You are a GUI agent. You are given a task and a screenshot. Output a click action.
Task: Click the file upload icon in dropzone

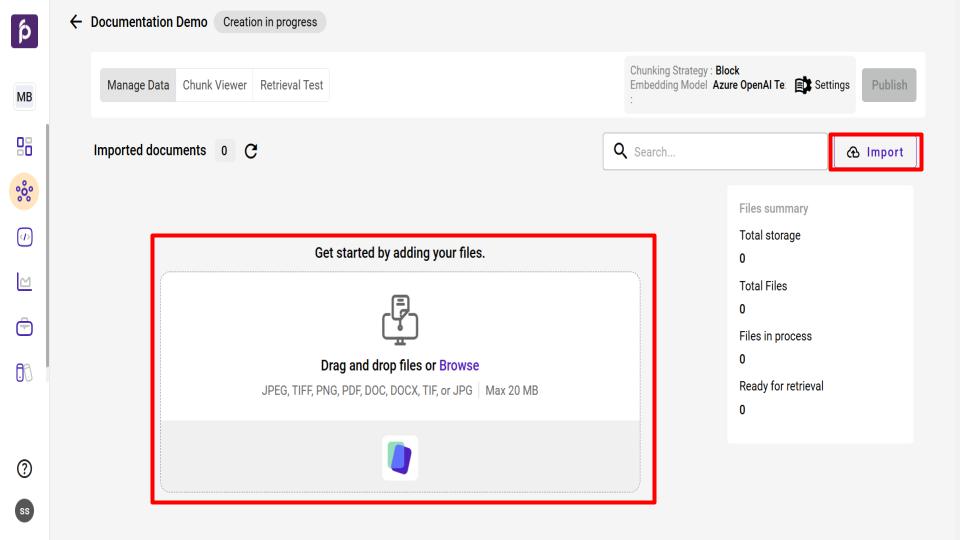(400, 319)
